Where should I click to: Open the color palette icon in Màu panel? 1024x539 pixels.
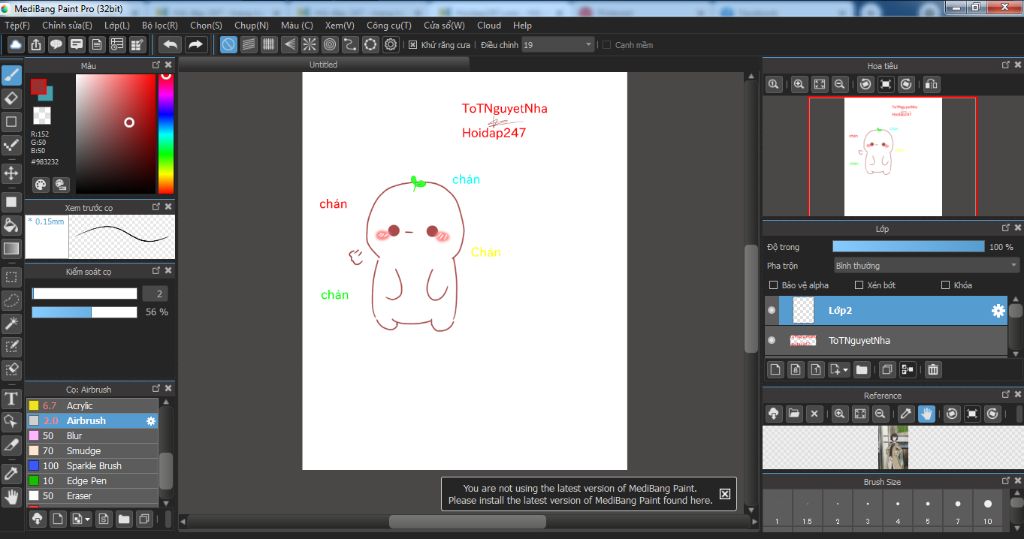coord(40,185)
